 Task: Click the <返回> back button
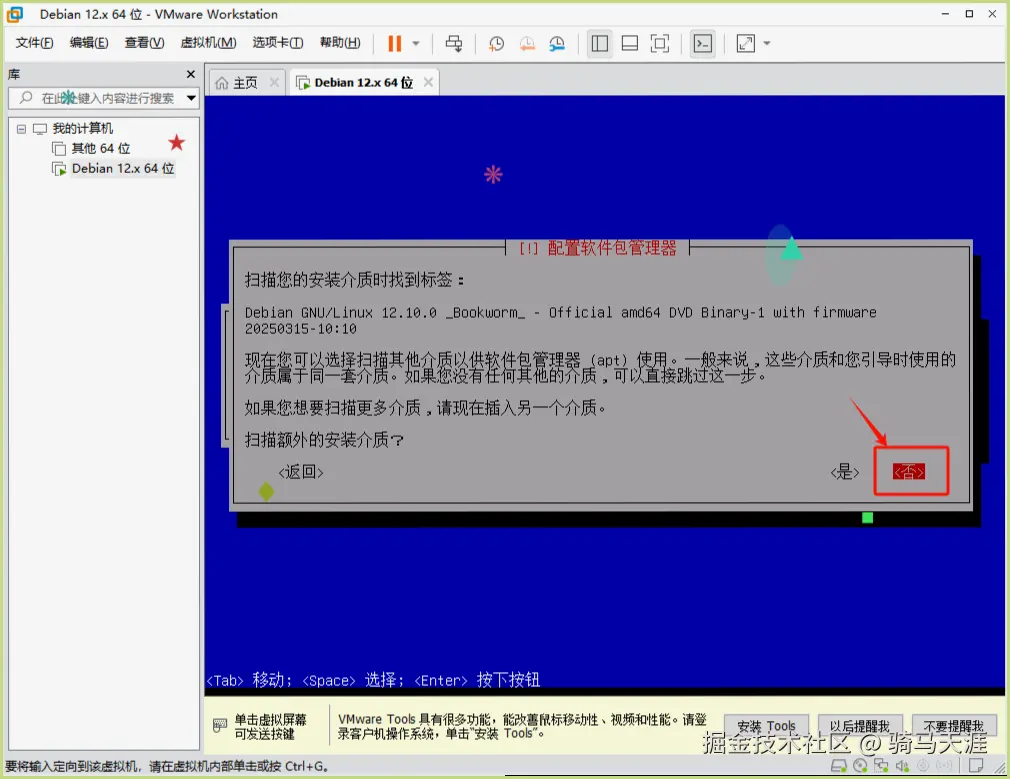coord(301,472)
